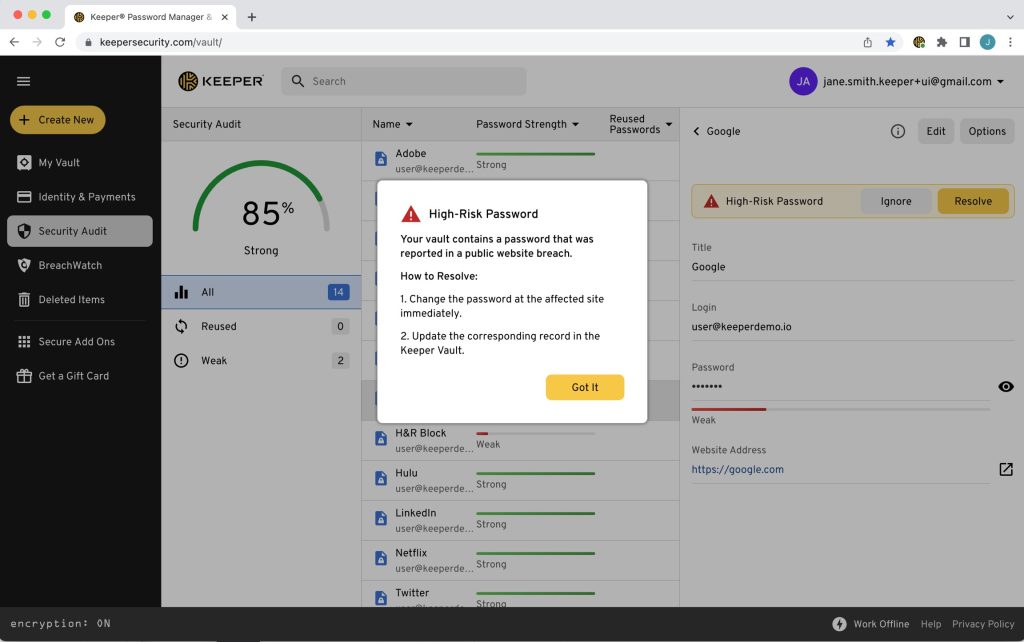Viewport: 1024px width, 642px height.
Task: Select the Hulu record icon
Action: pos(381,478)
